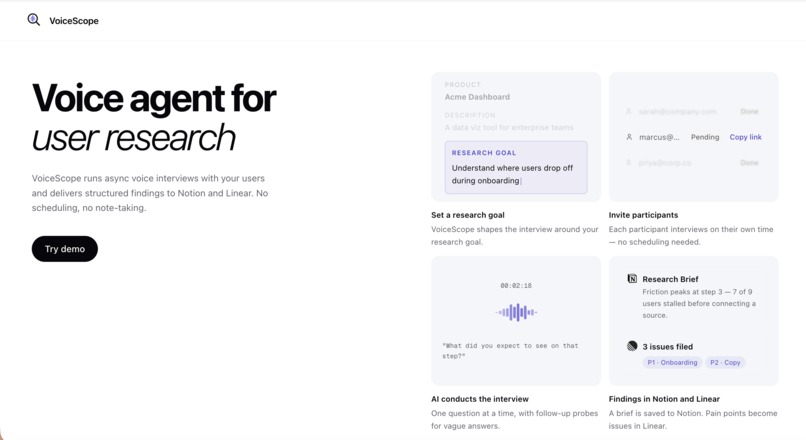
Task: Click into the Research Goal text field
Action: tap(516, 168)
